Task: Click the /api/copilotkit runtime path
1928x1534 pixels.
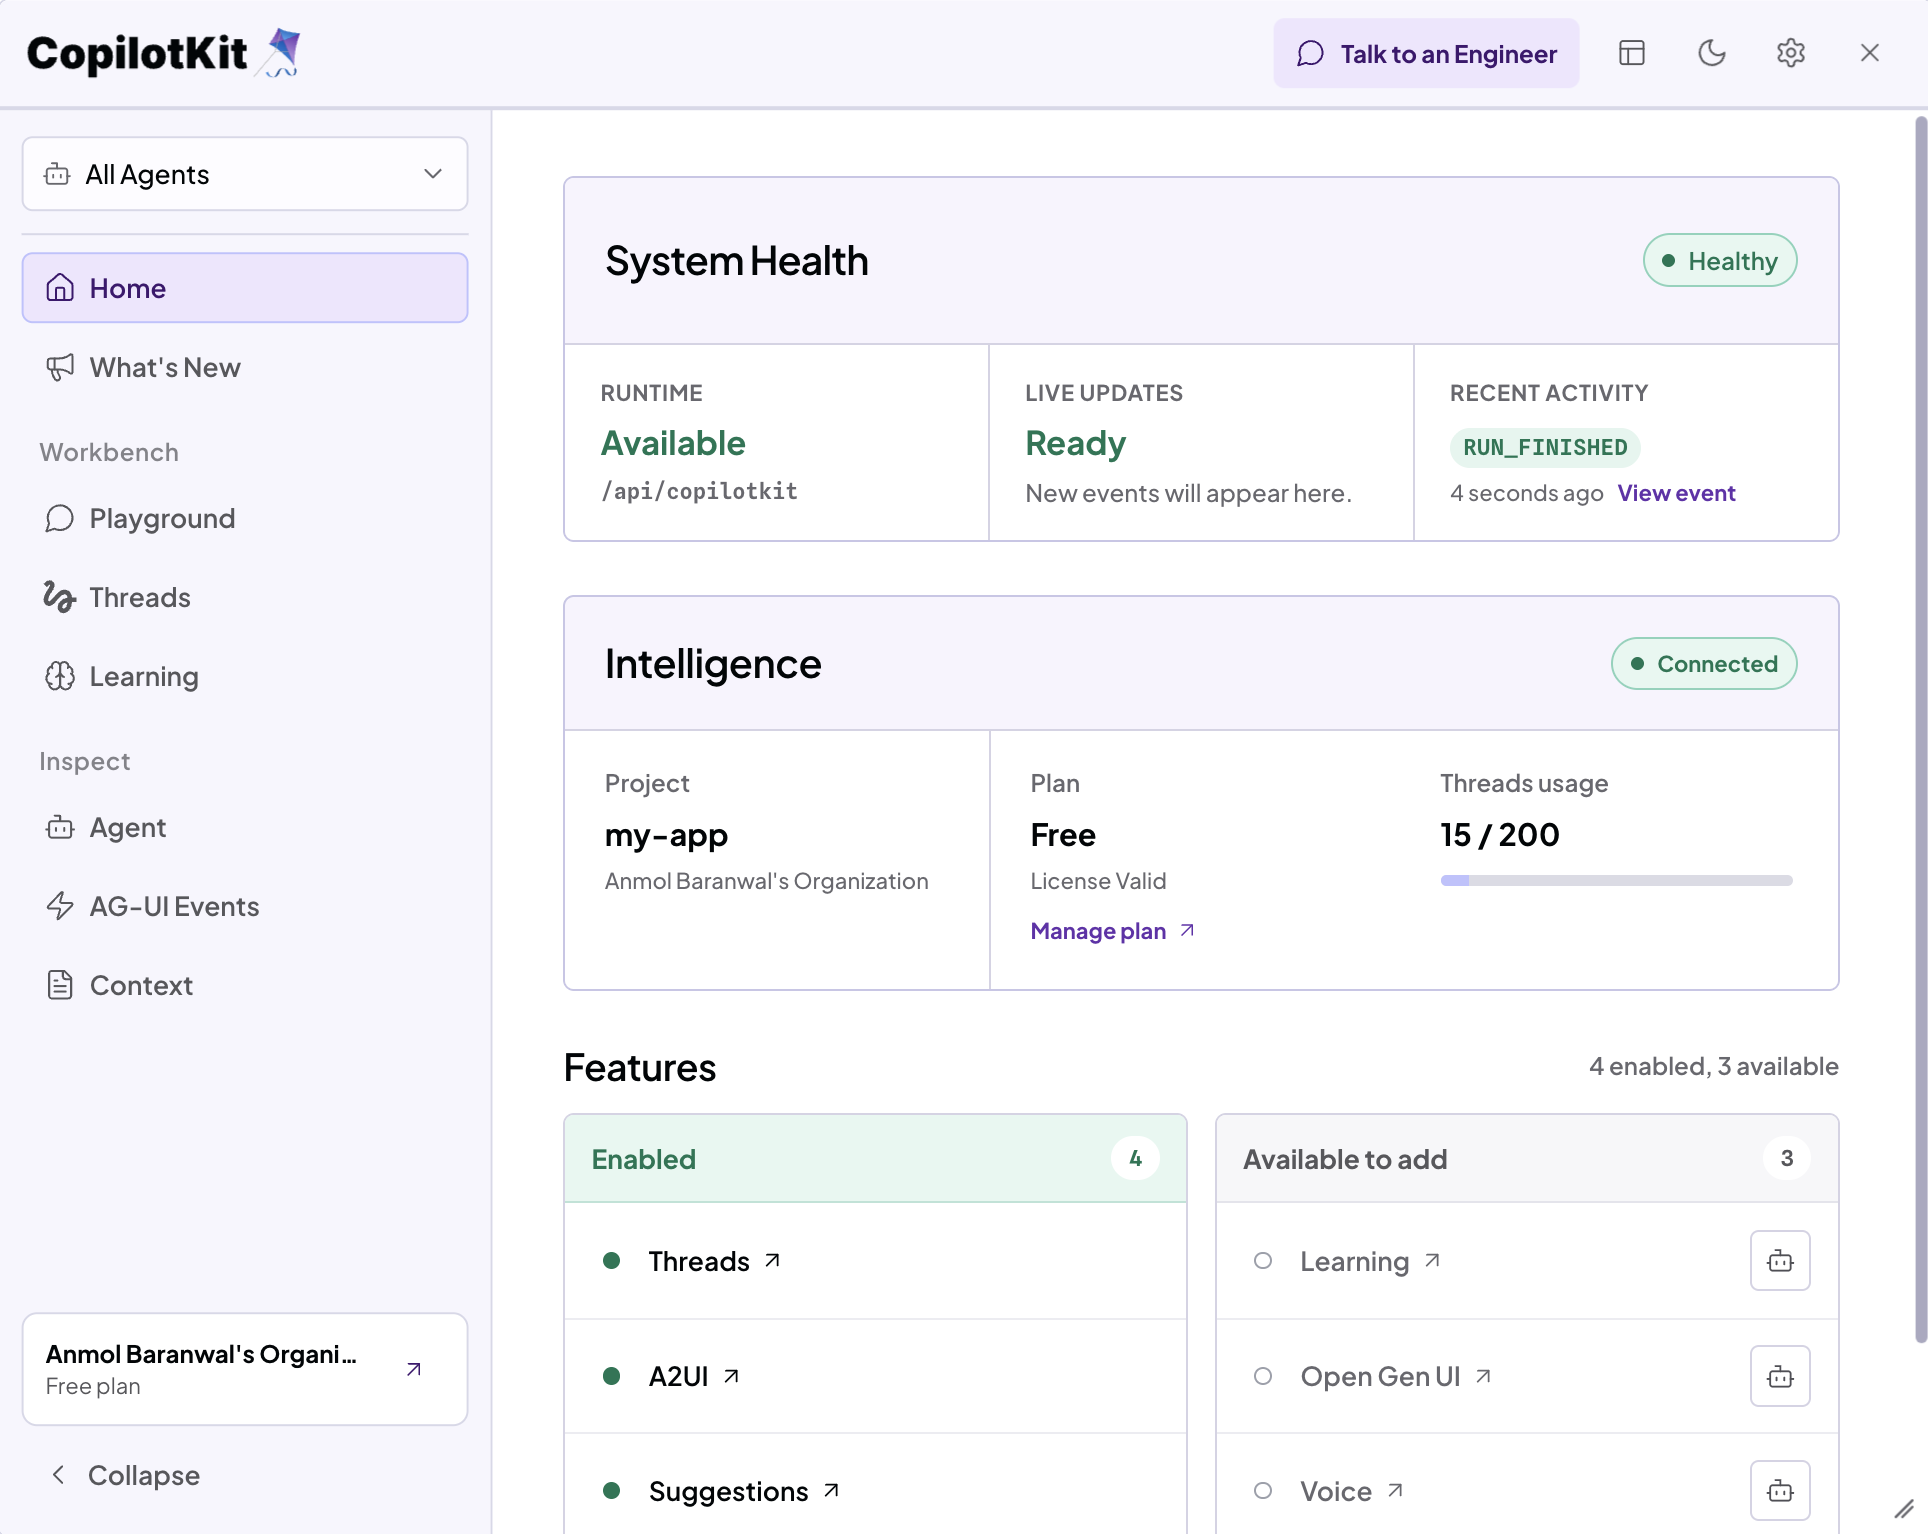Action: point(699,491)
